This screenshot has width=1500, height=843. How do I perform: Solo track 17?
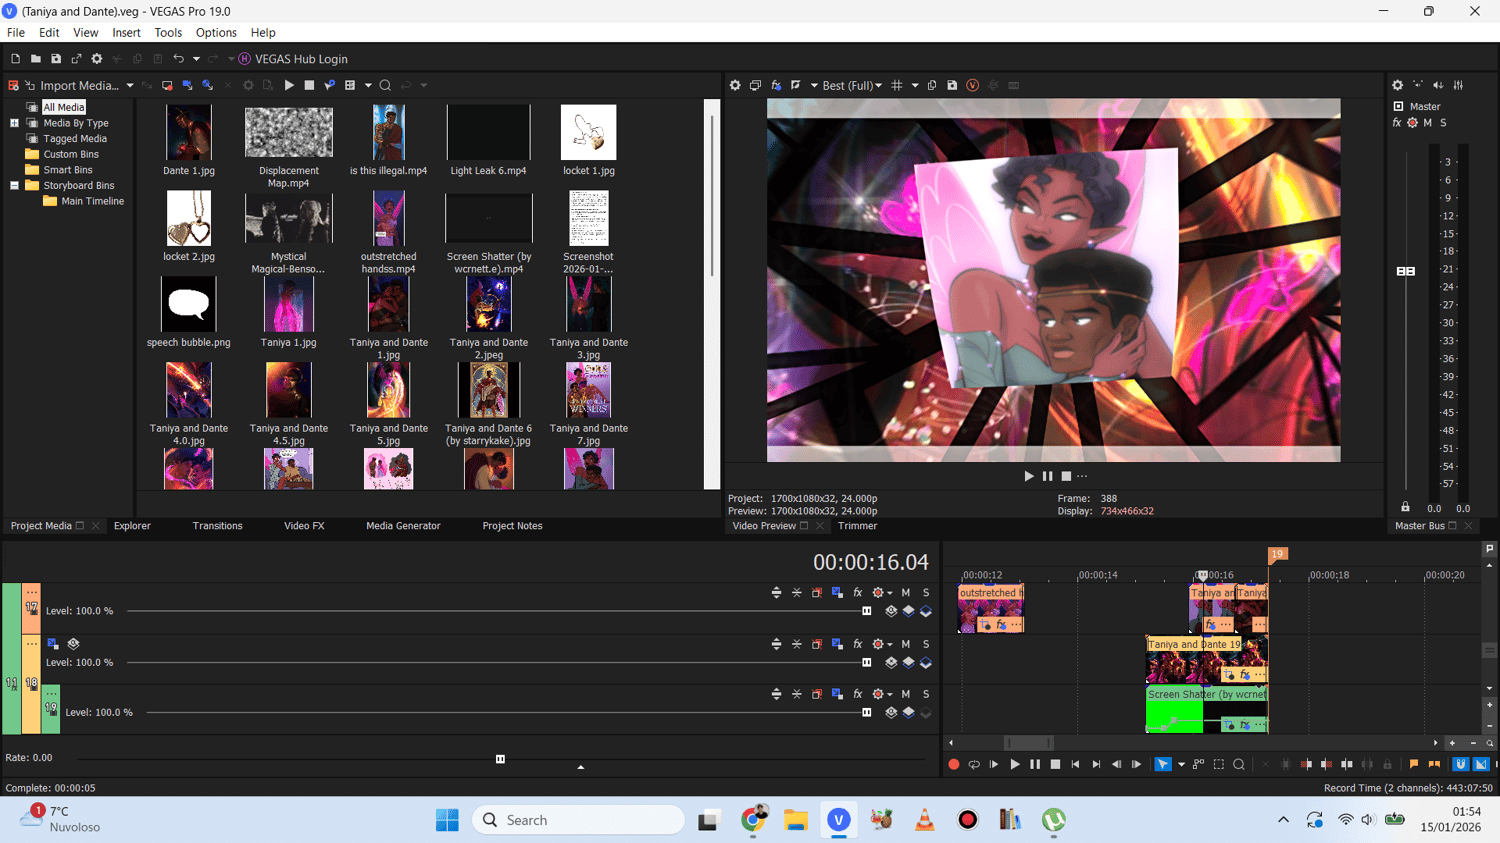(926, 593)
